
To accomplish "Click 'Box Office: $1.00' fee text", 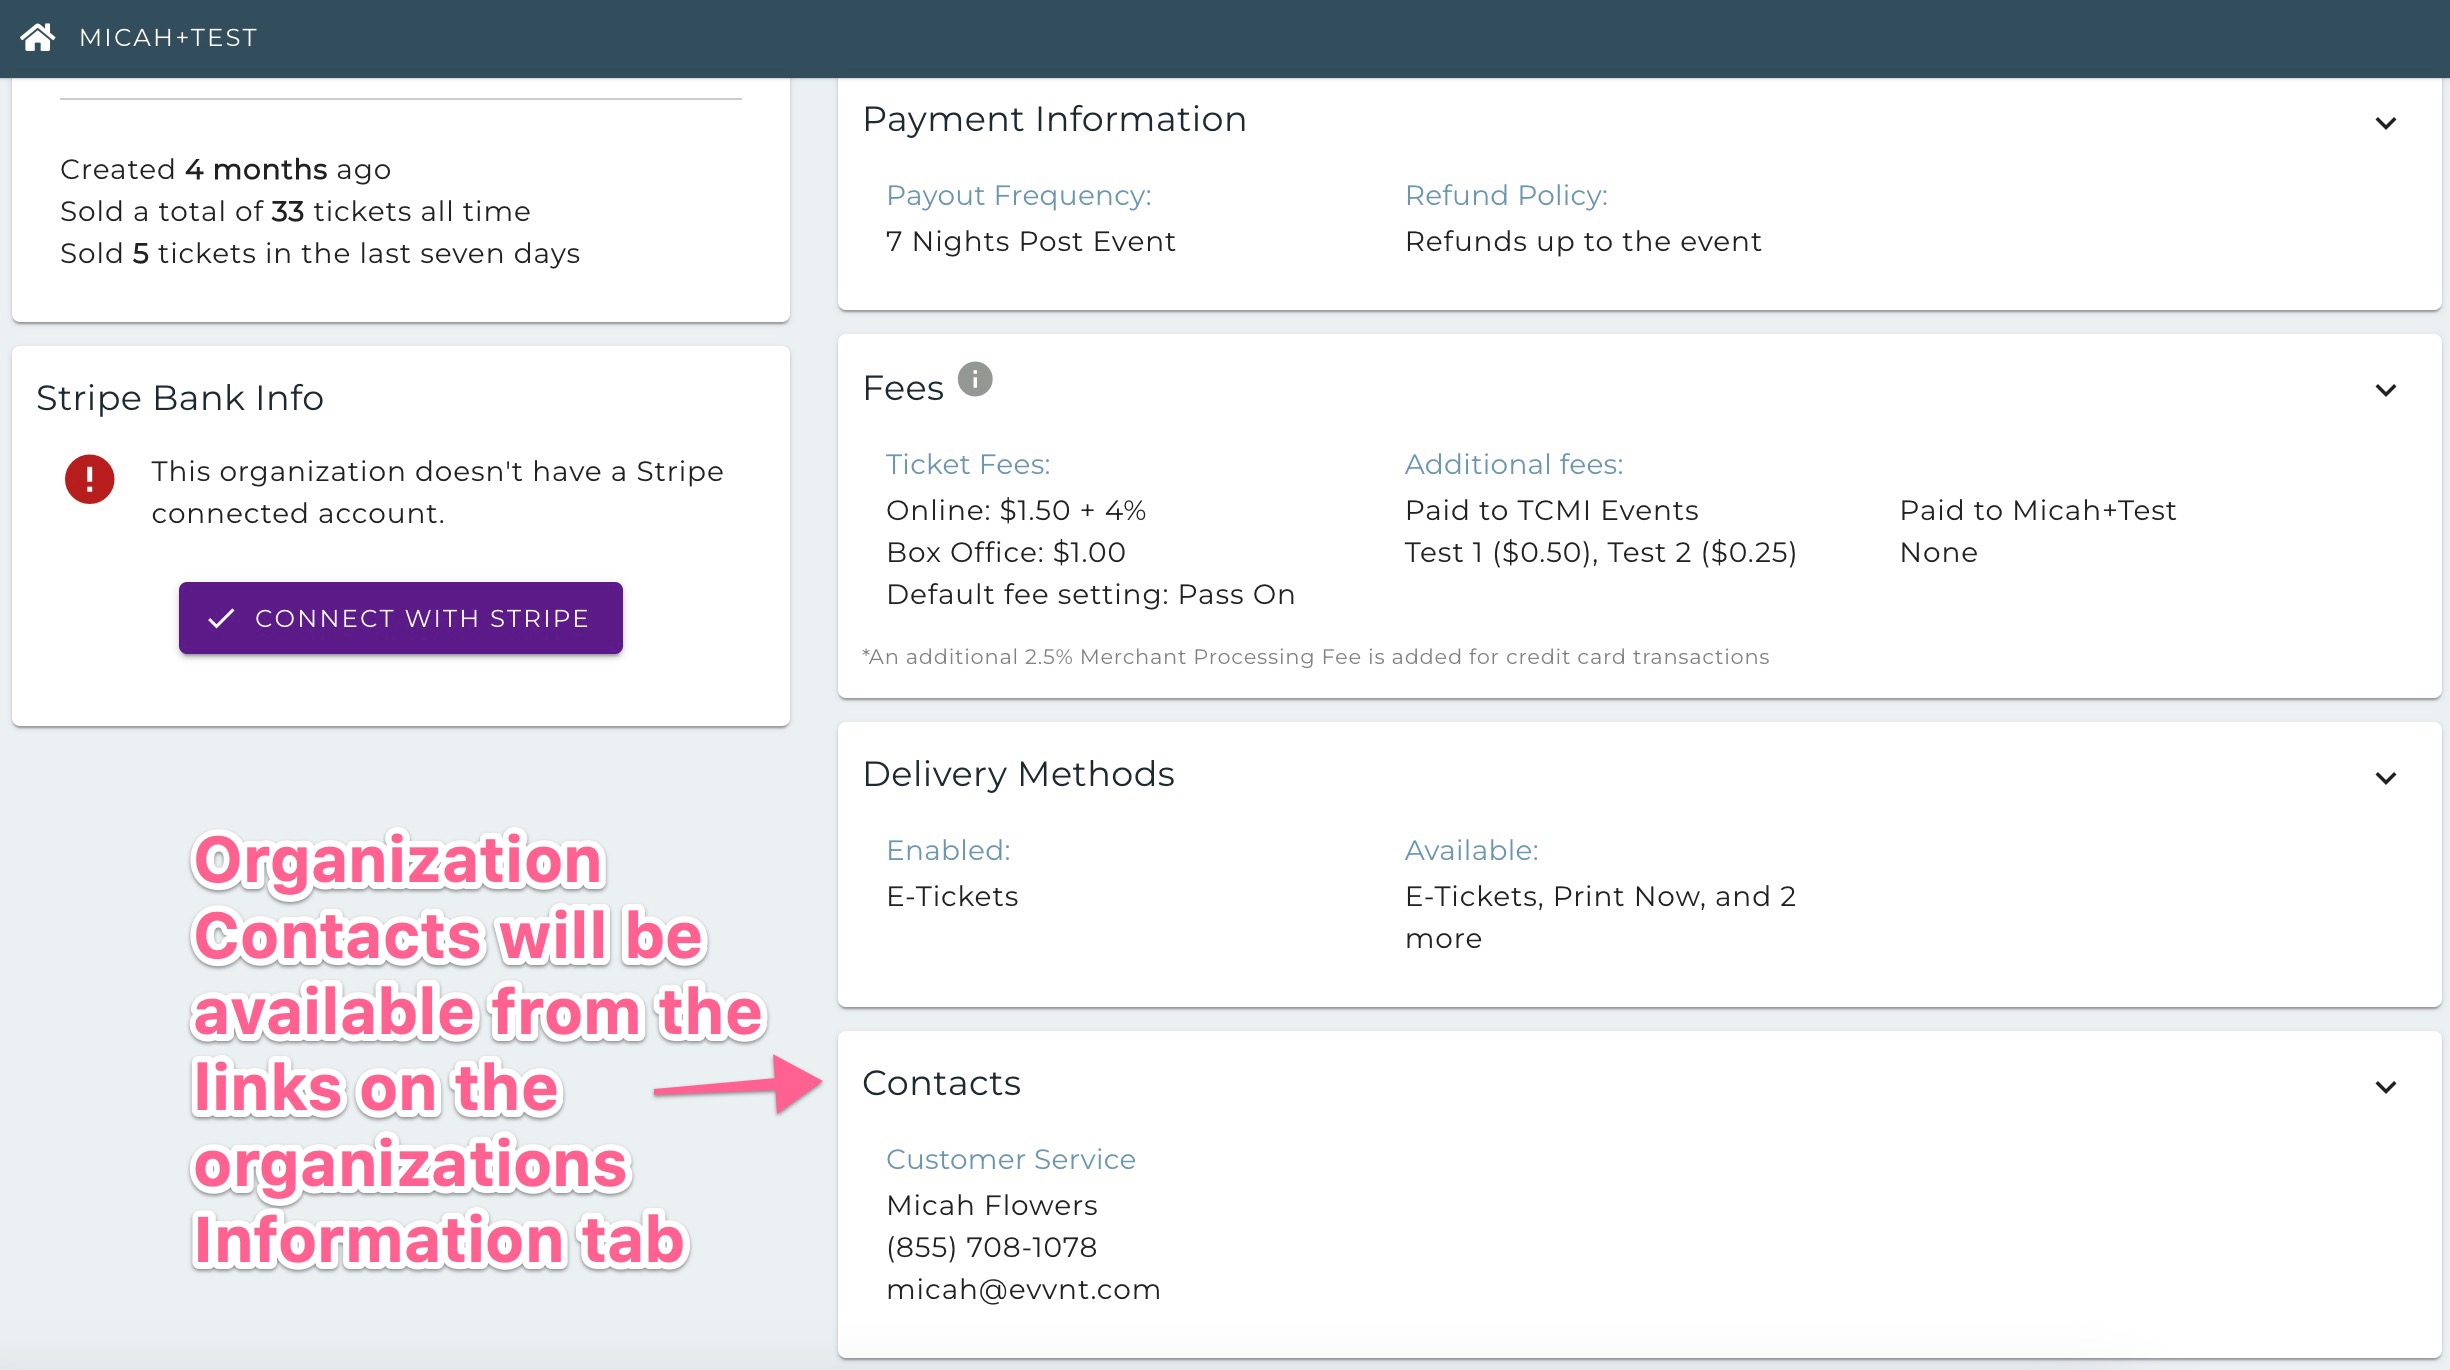I will pos(1006,552).
